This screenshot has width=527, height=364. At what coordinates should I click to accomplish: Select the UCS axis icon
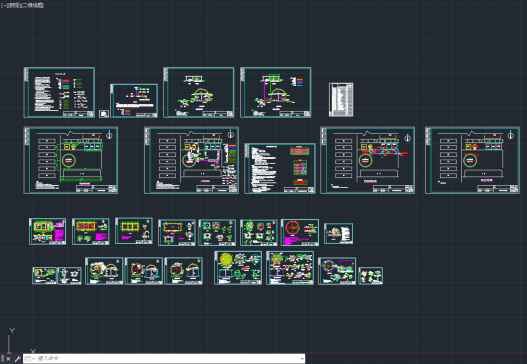click(20, 341)
